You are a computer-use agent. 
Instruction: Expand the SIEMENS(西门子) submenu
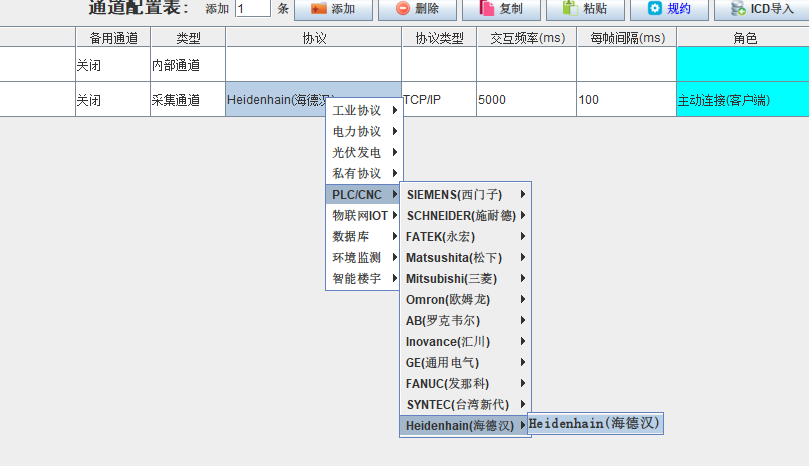click(x=465, y=195)
